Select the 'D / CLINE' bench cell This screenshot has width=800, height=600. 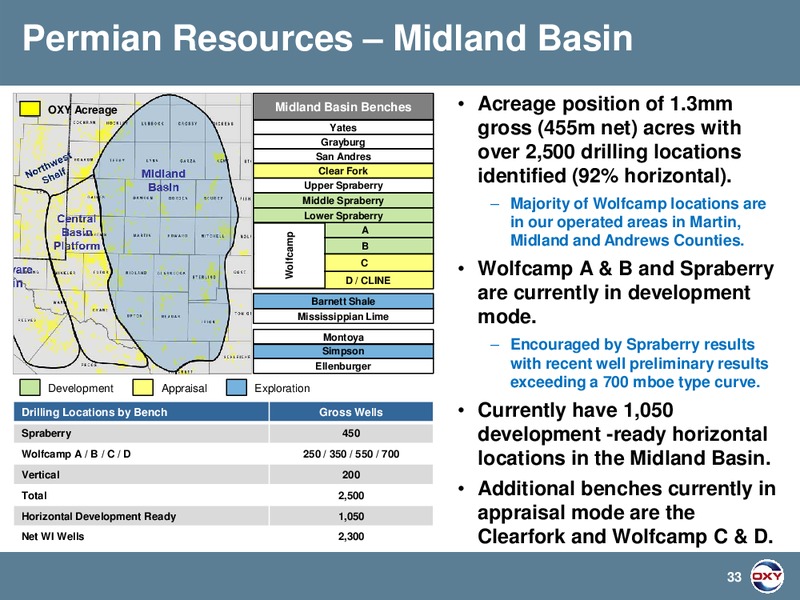(379, 280)
